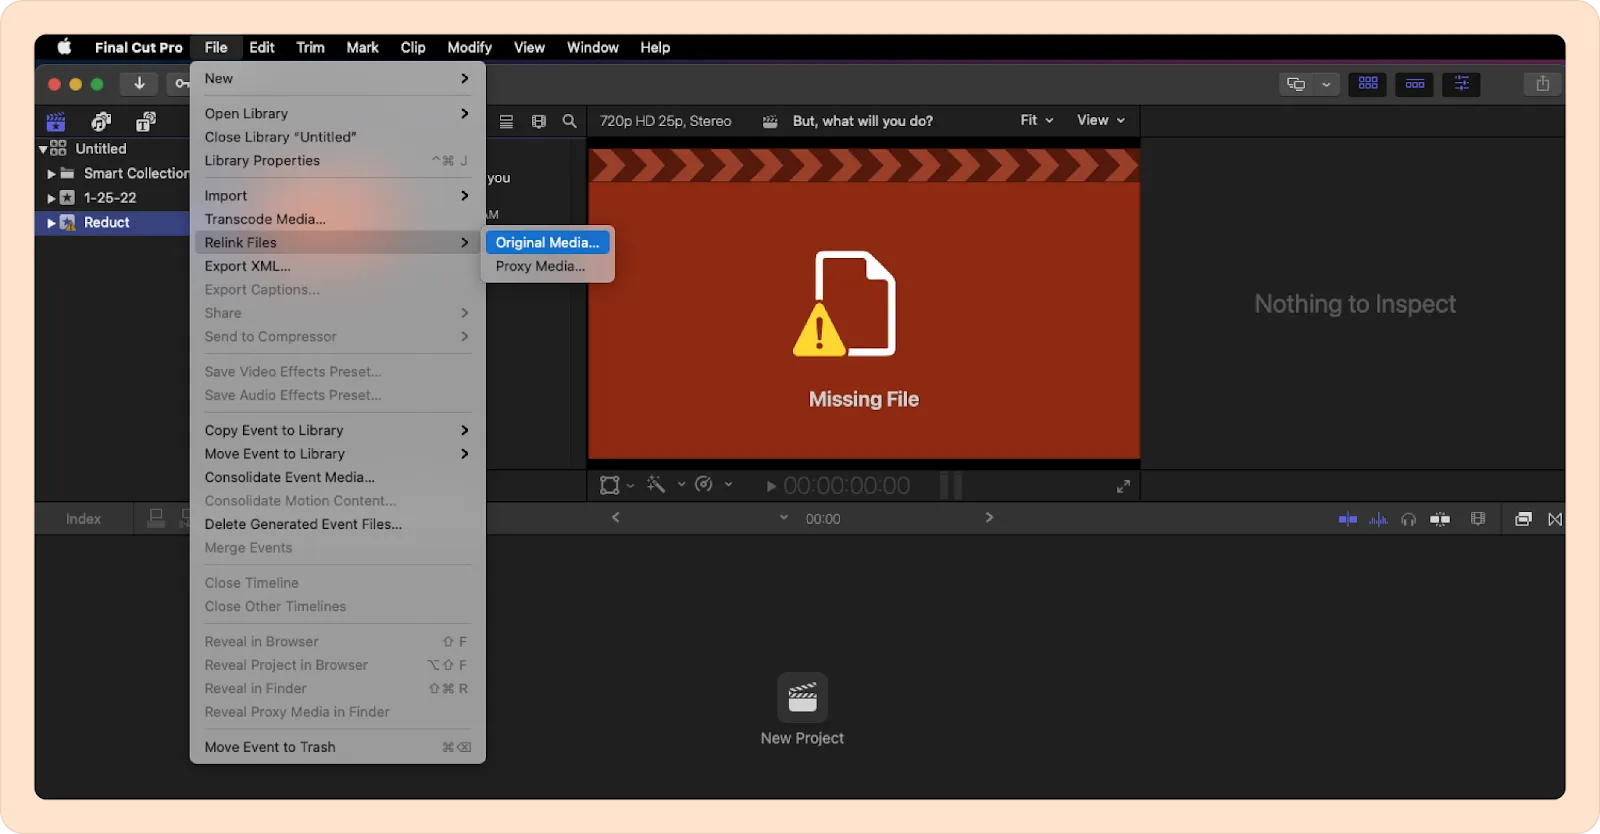
Task: Open the Keyword Editor key icon
Action: (x=180, y=84)
